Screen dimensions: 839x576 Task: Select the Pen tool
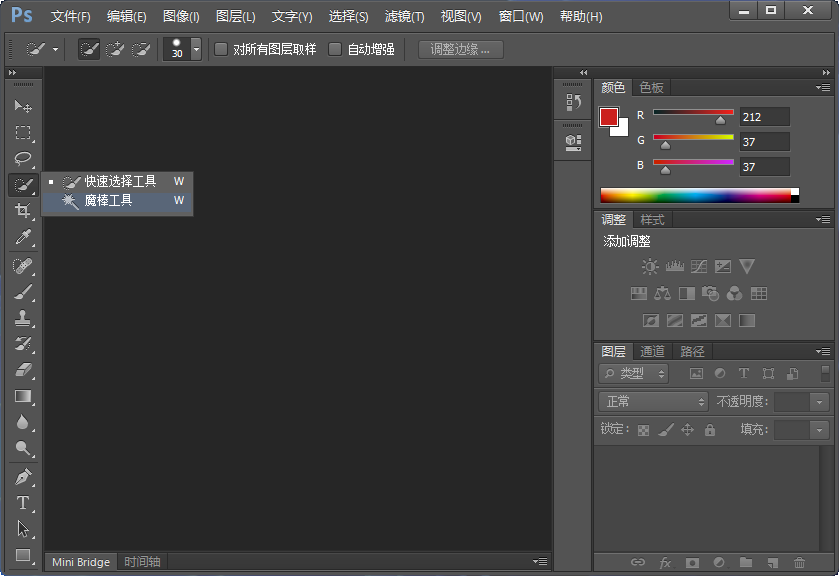(23, 476)
